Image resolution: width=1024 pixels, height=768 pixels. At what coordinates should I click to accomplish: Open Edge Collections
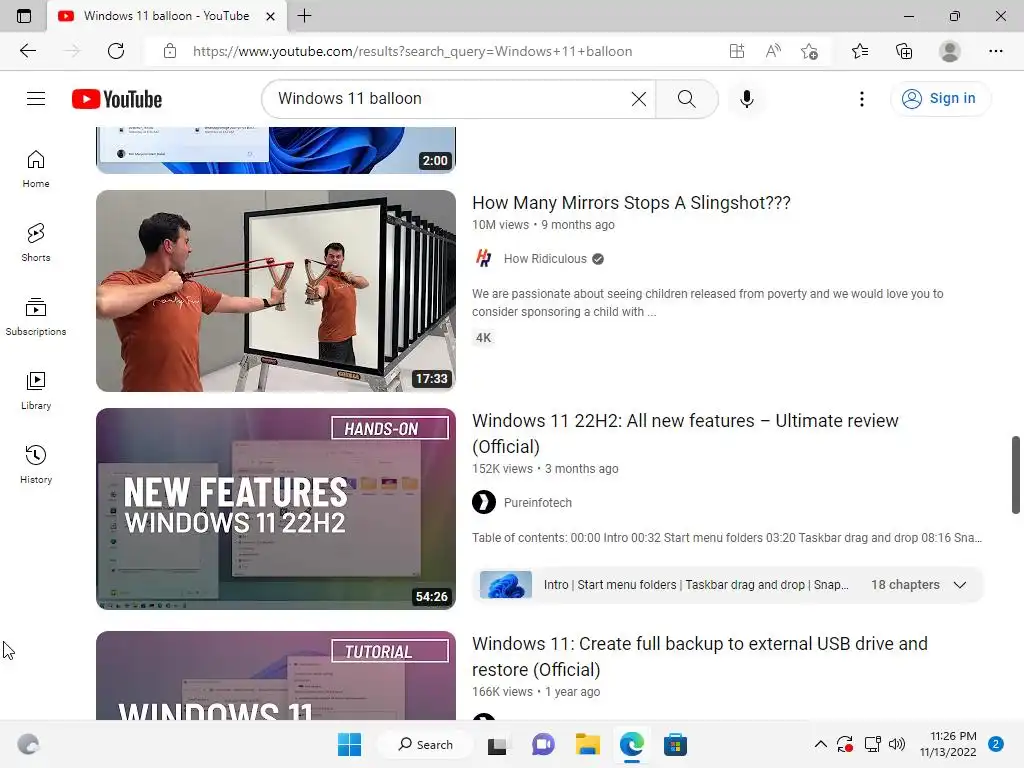pyautogui.click(x=904, y=51)
